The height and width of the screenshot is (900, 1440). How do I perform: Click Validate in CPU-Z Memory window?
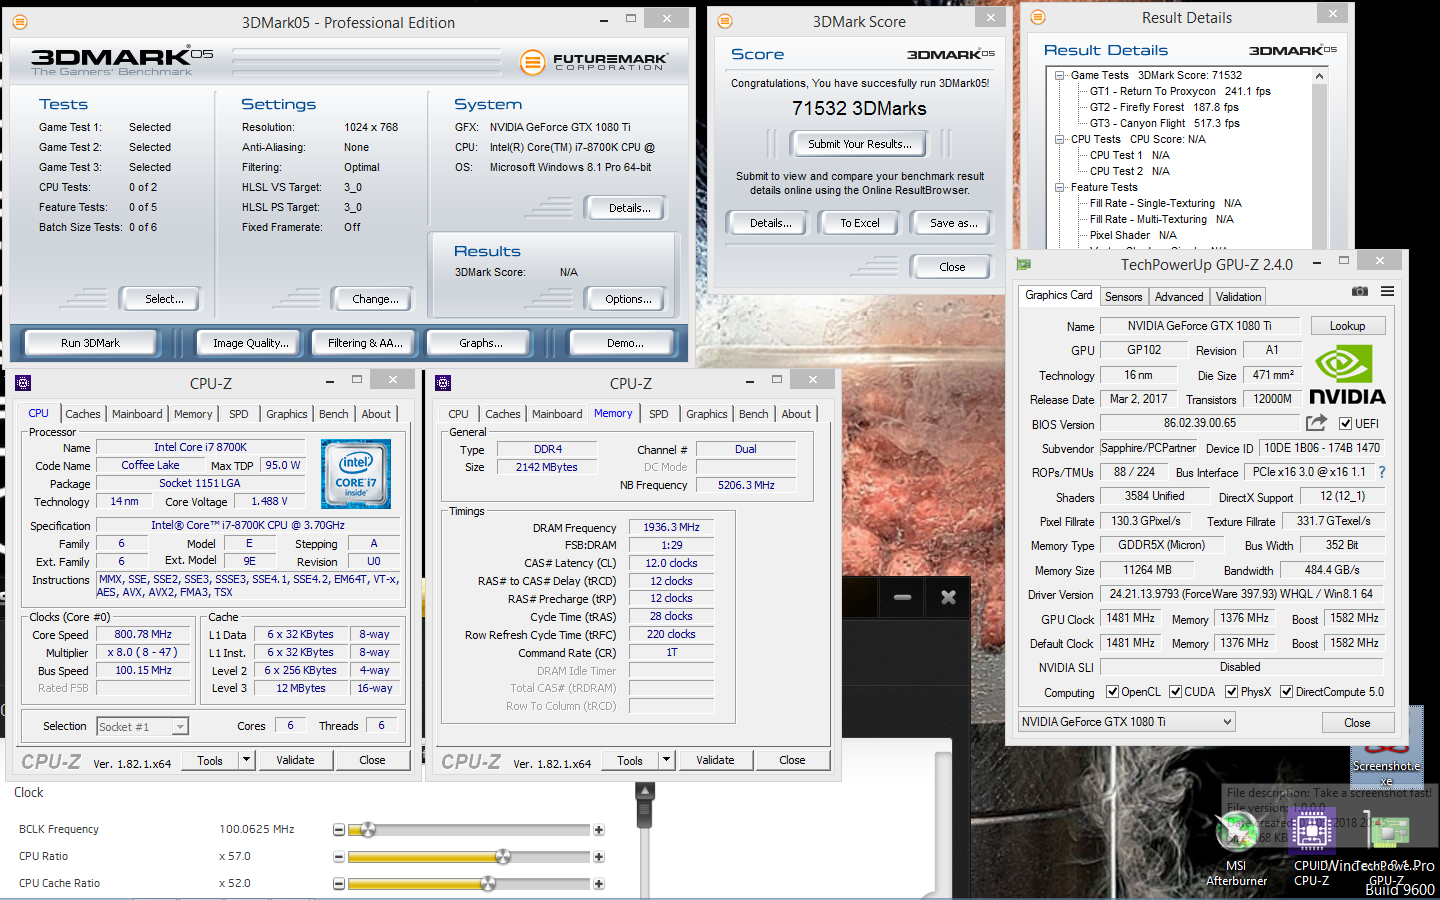pyautogui.click(x=715, y=760)
